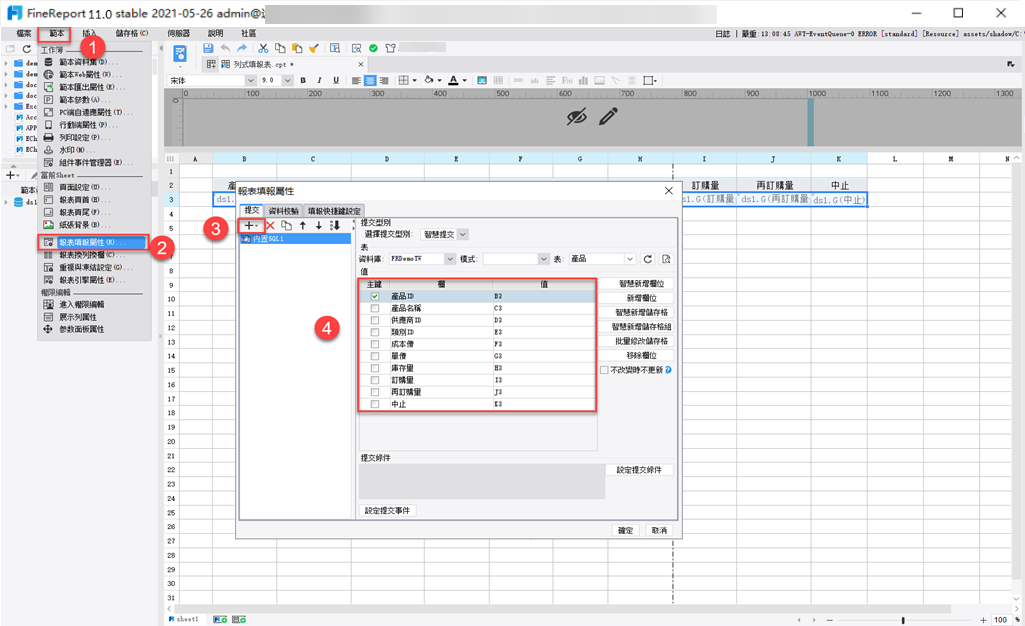Click the zoom slider handle in status bar
The height and width of the screenshot is (626, 1025).
click(x=903, y=619)
